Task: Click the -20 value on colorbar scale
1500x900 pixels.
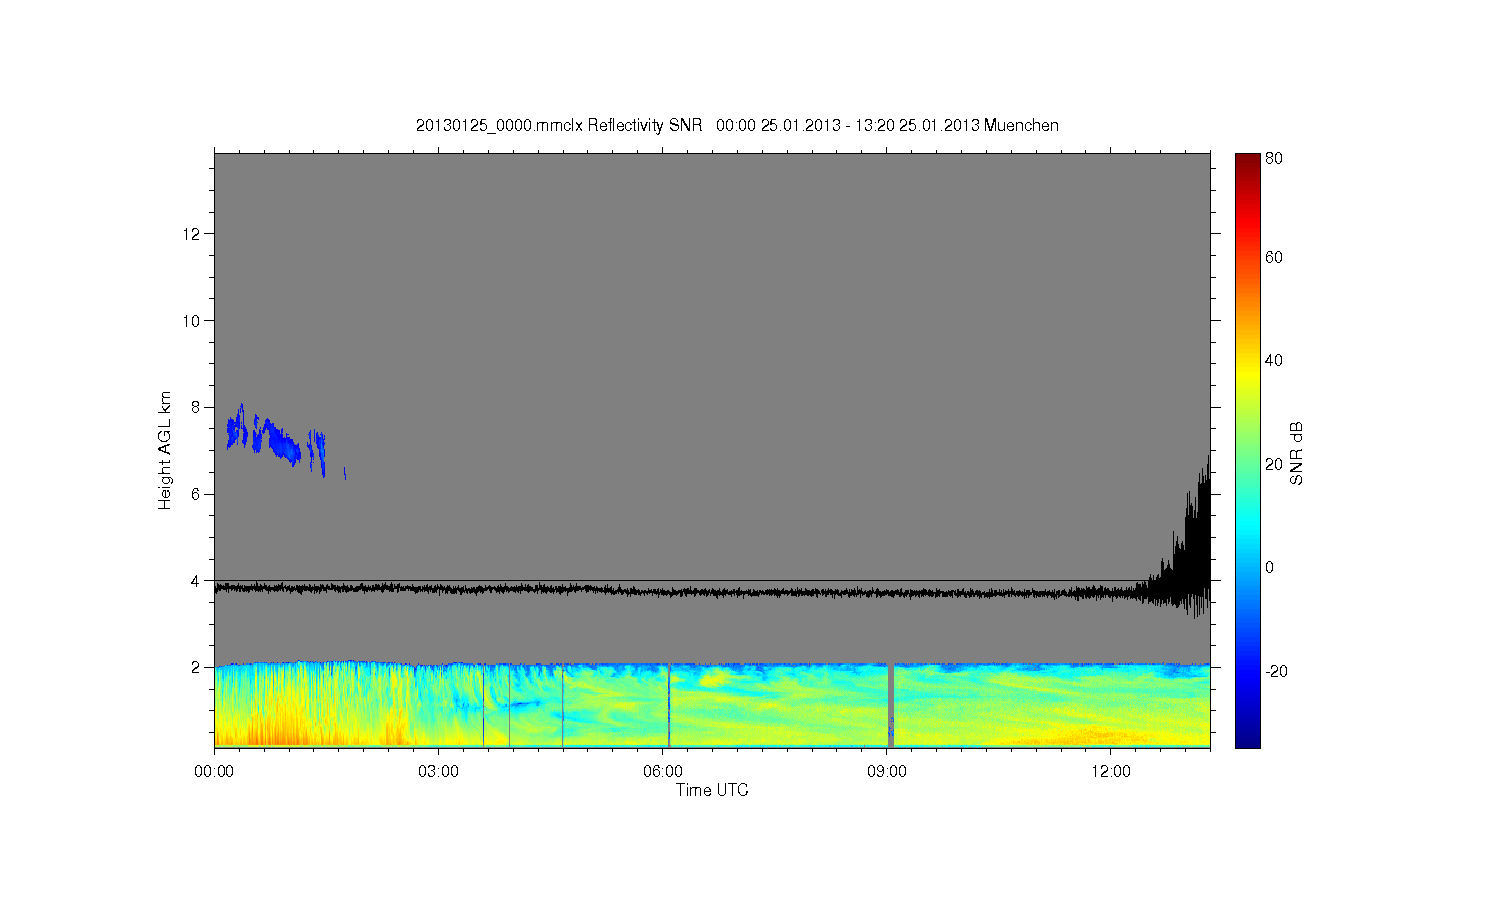Action: pos(1277,671)
